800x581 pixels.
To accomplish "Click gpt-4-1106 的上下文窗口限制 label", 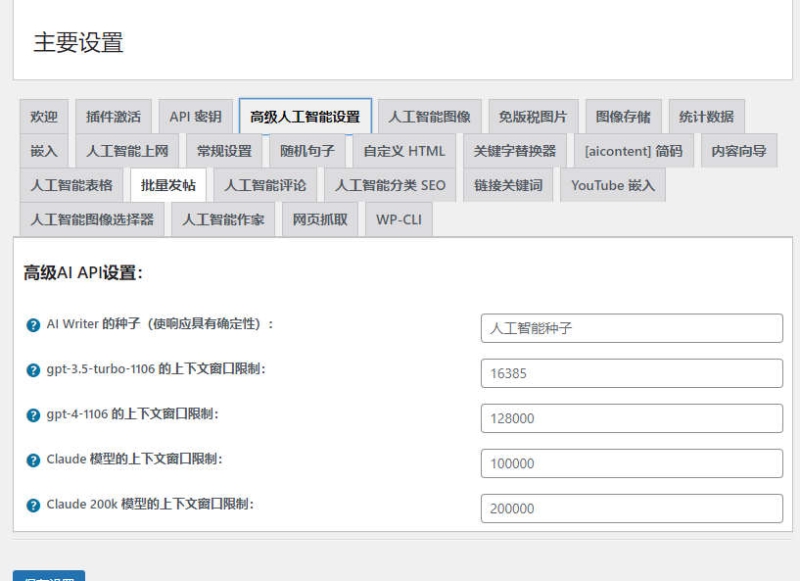I will (x=132, y=414).
